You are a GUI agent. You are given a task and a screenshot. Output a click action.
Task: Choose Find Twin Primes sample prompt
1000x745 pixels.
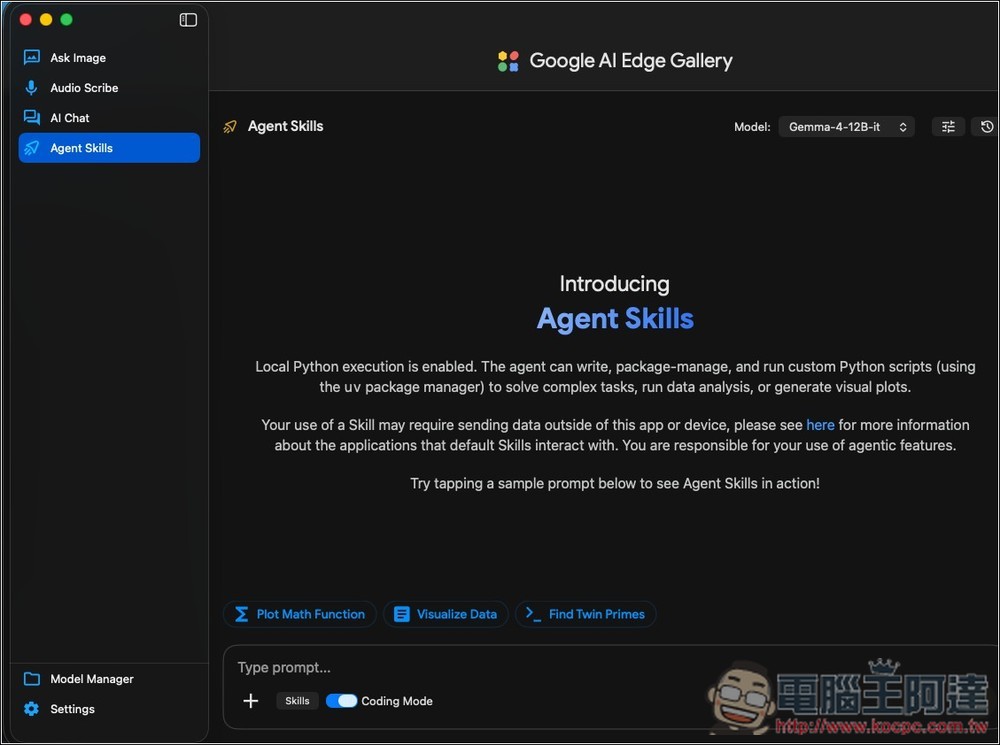point(585,614)
